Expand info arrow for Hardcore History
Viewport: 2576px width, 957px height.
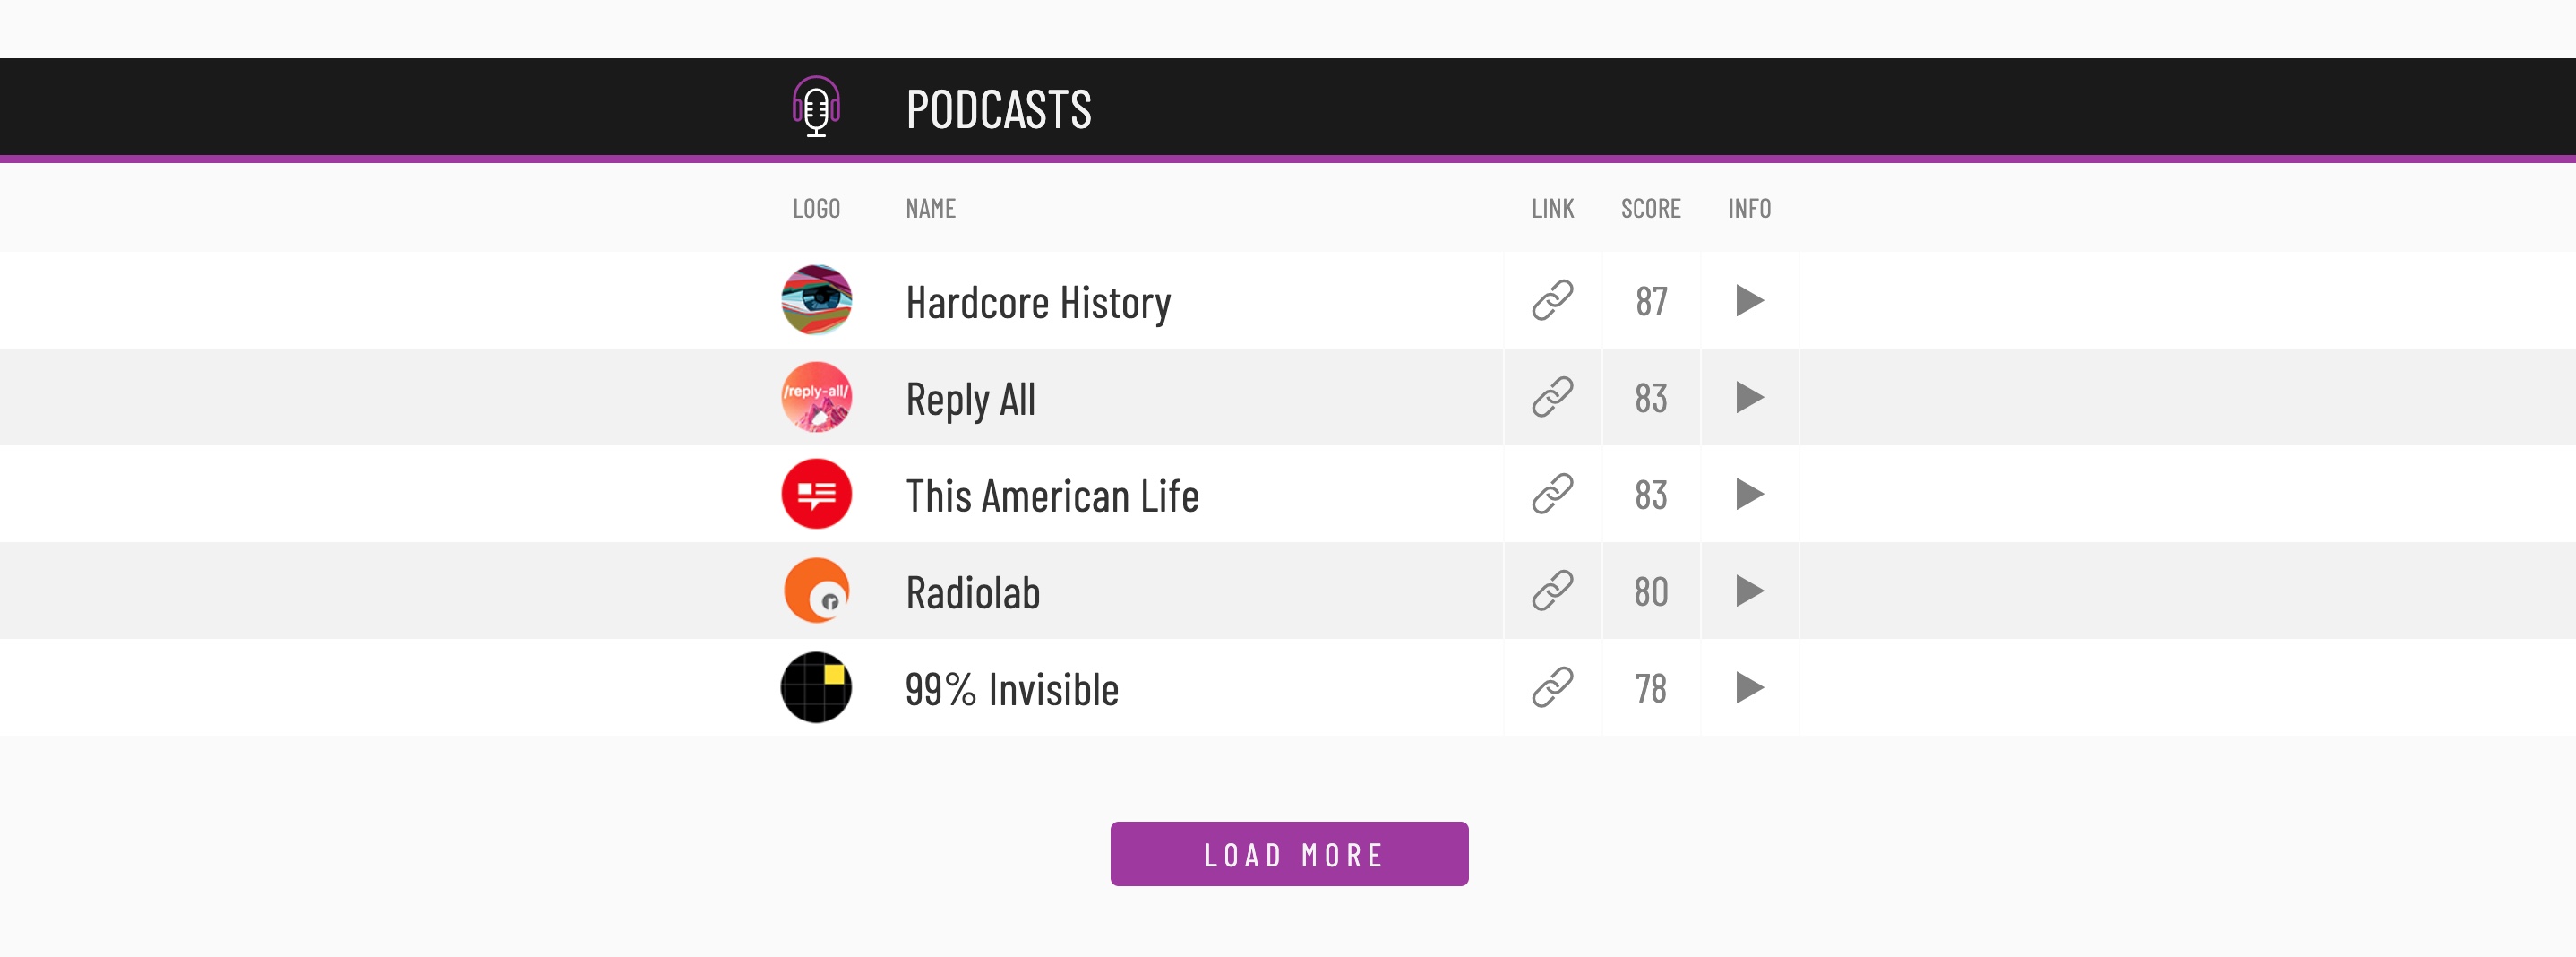1749,300
